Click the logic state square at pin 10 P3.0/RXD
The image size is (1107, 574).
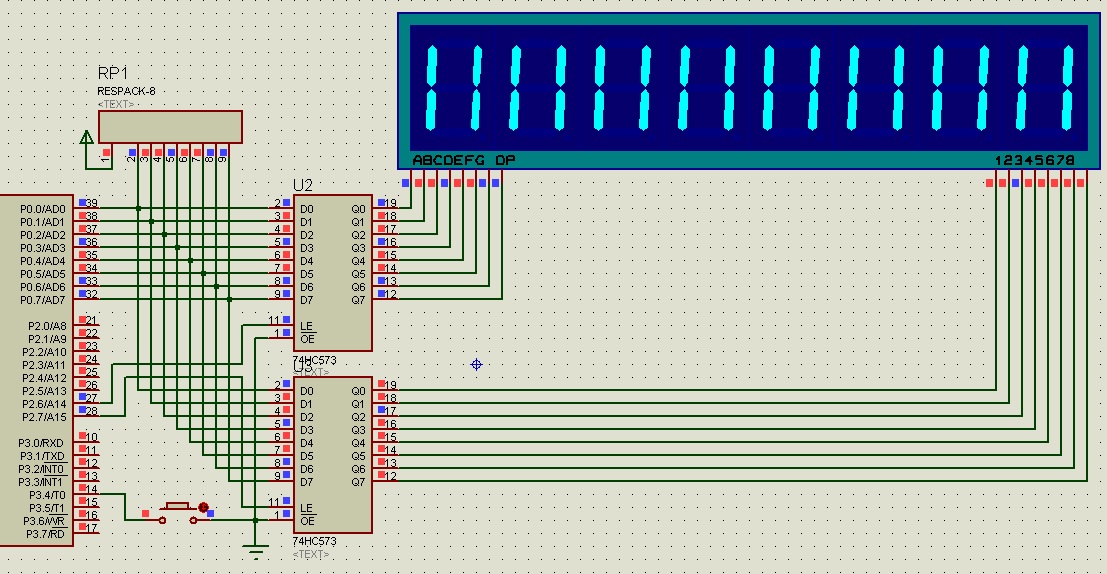pos(83,436)
